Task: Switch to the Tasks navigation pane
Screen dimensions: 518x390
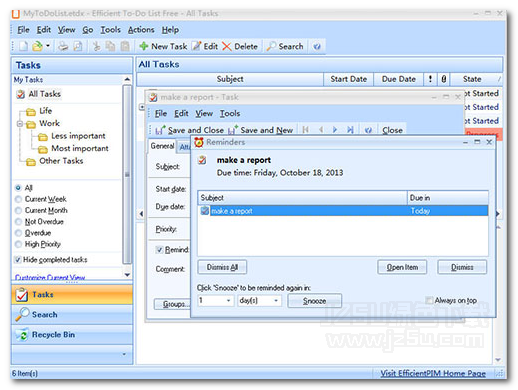Action: [x=72, y=295]
